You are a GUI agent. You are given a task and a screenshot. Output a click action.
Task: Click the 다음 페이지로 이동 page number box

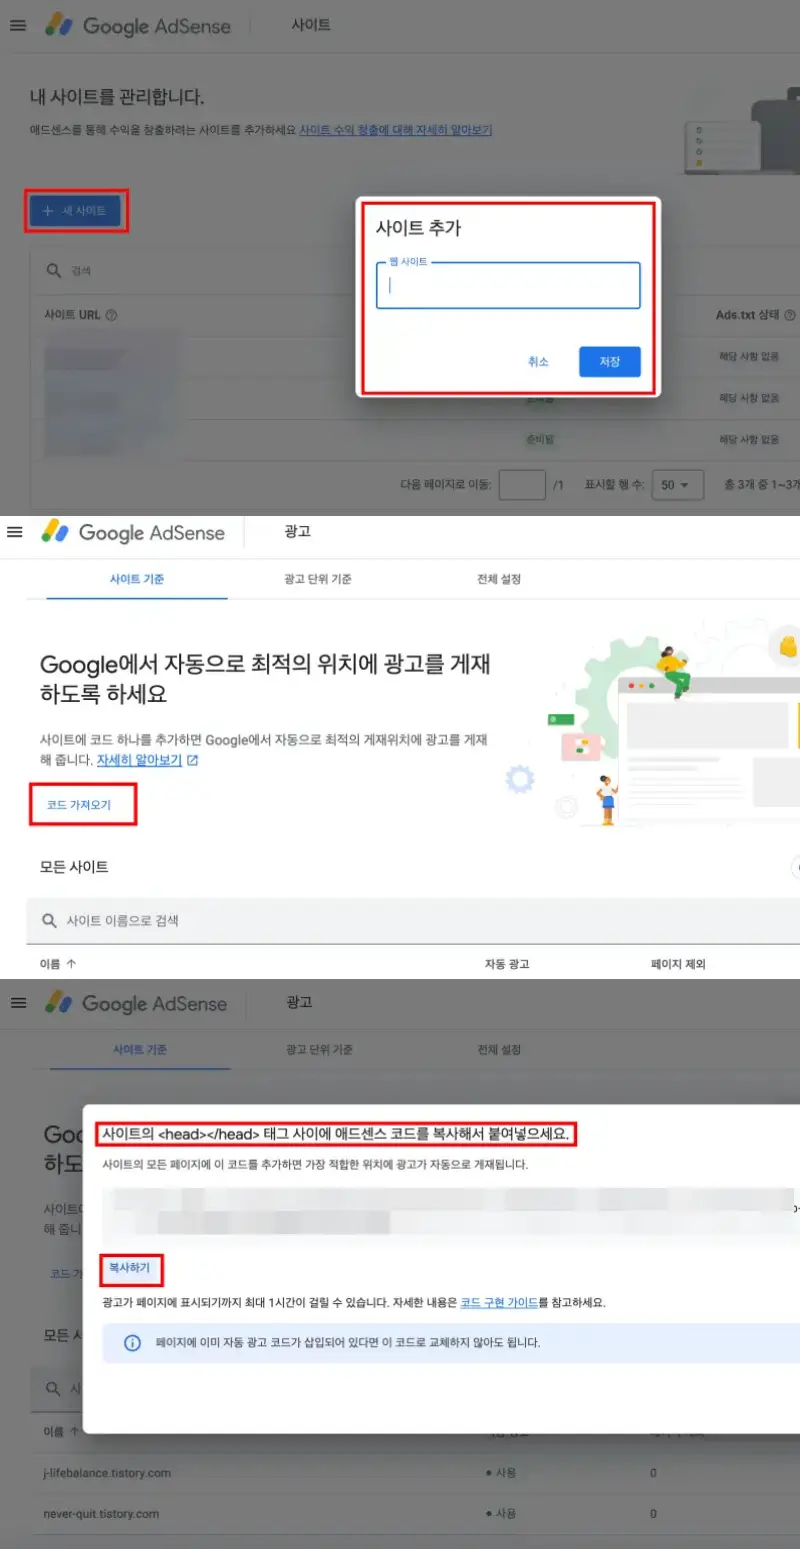(x=522, y=485)
